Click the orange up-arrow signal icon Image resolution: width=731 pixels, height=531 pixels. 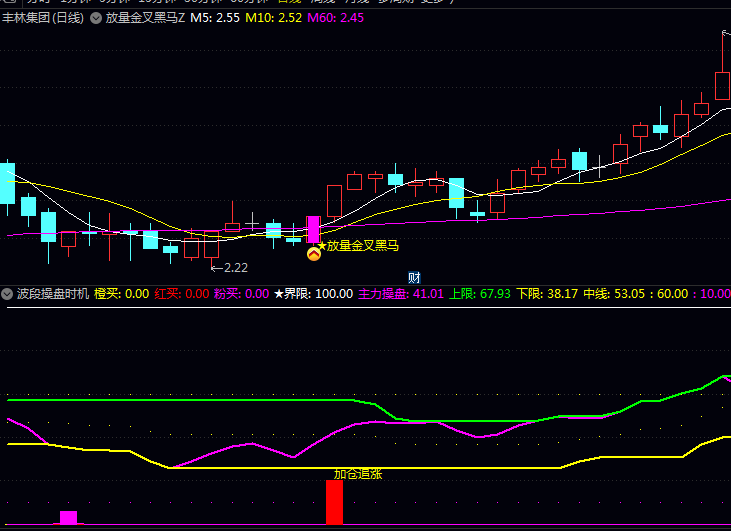click(313, 255)
